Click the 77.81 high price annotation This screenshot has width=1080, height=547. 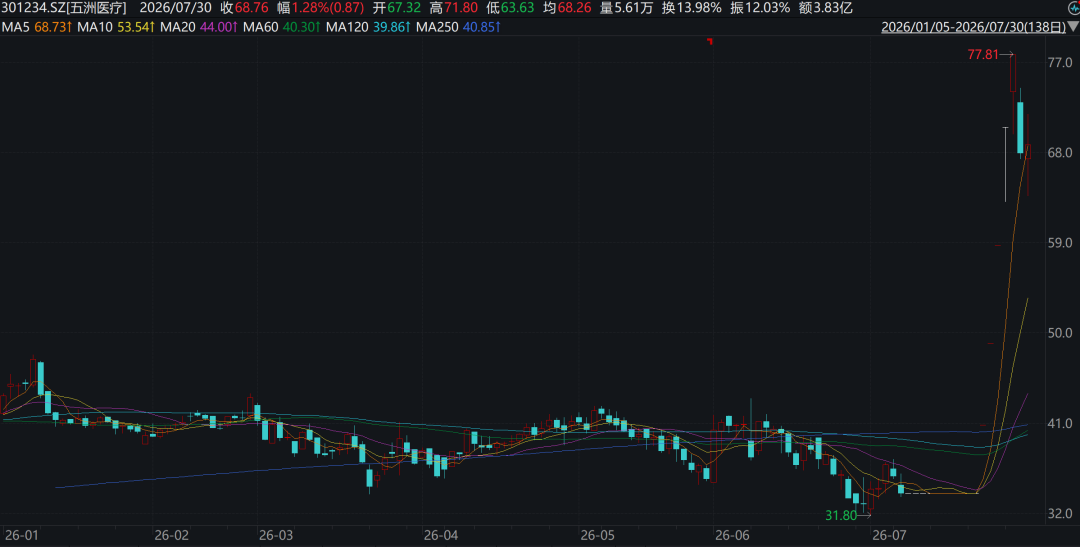983,54
